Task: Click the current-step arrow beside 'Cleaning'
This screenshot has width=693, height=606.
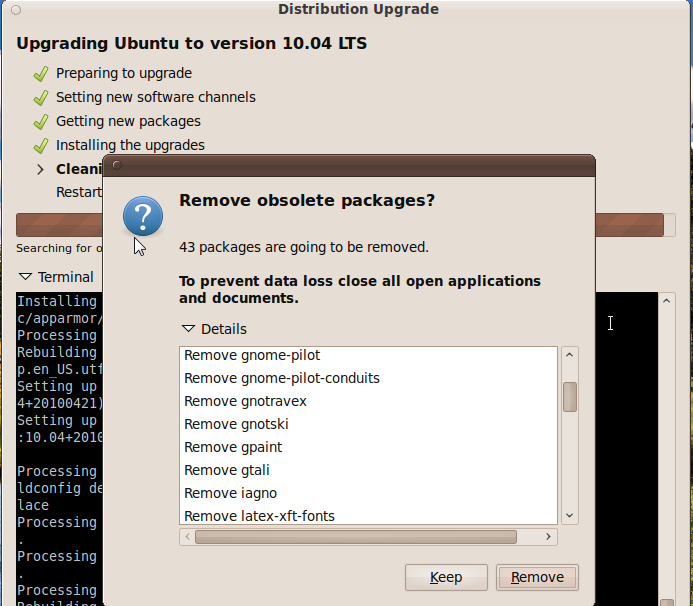Action: coord(40,169)
